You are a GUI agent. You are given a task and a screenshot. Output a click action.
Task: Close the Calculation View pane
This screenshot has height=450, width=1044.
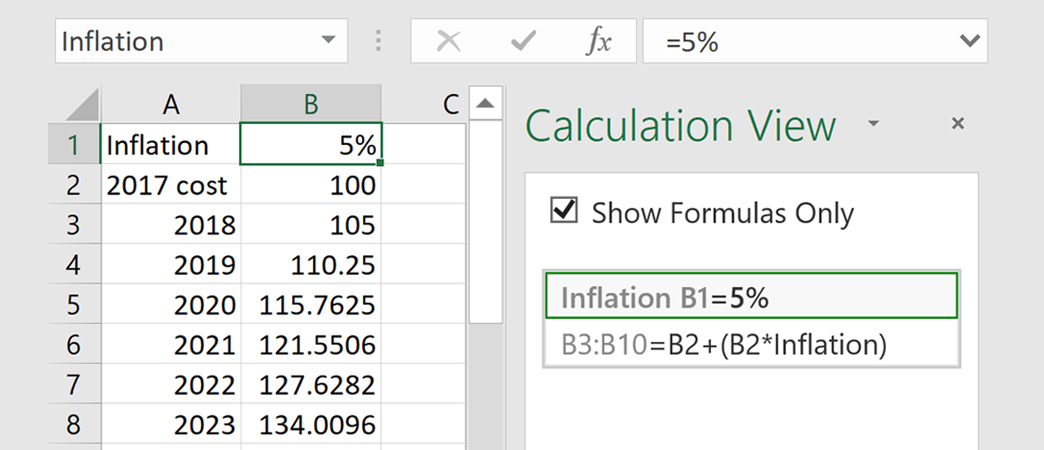point(957,124)
